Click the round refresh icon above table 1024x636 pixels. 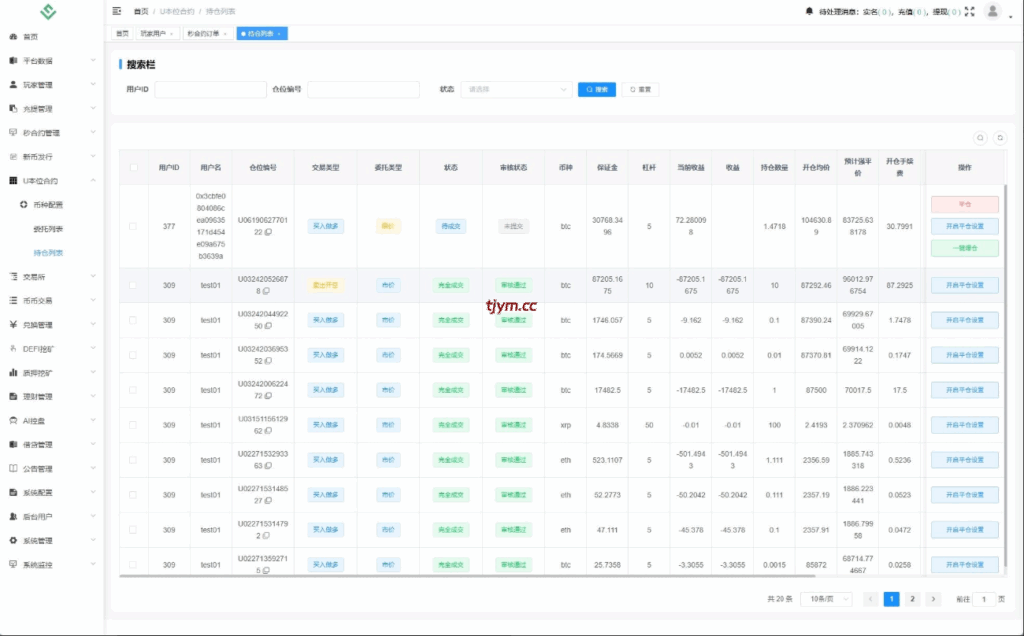pyautogui.click(x=999, y=138)
